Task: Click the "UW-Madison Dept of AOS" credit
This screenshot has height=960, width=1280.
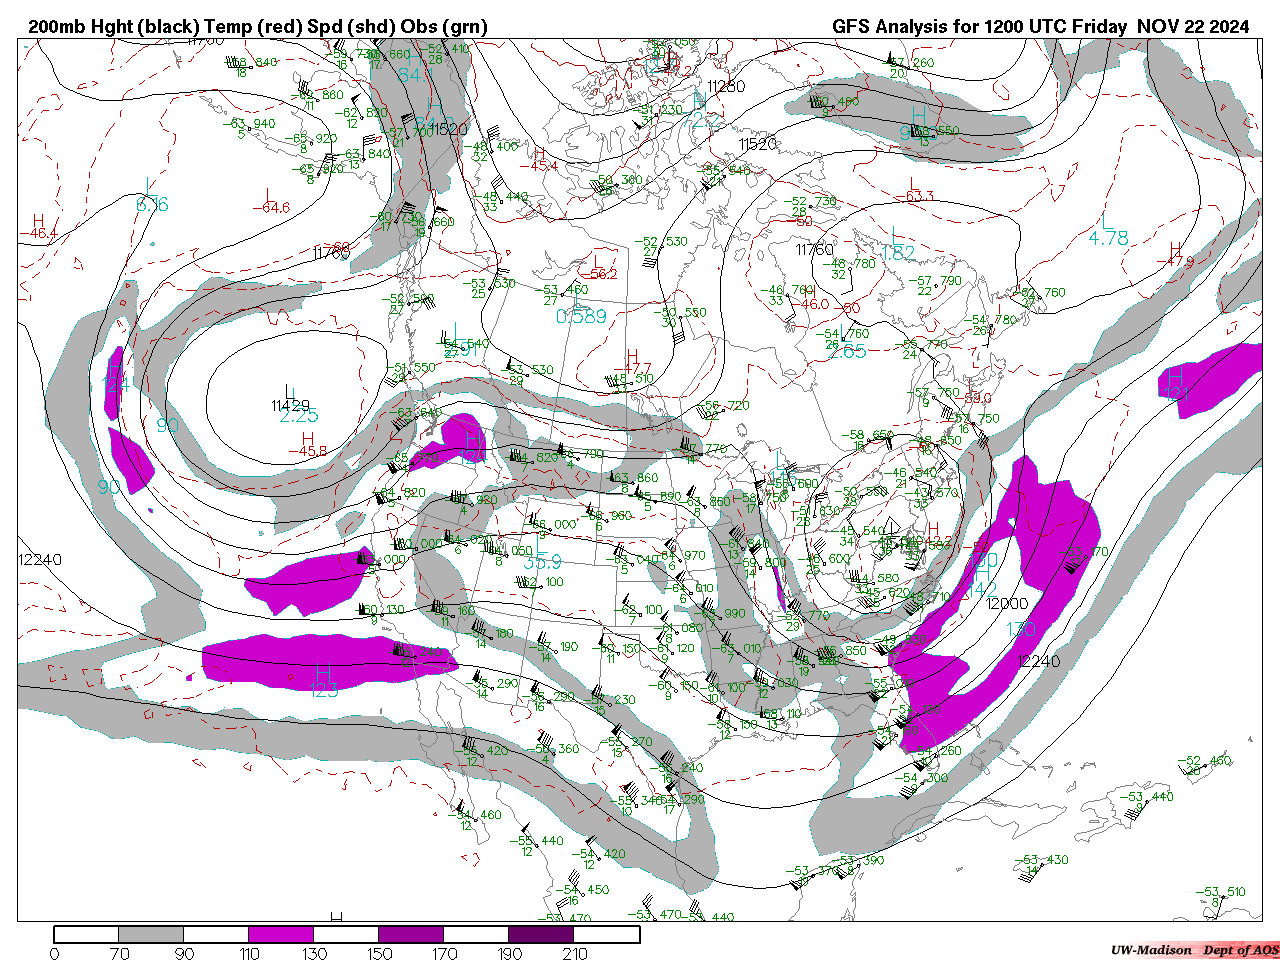Action: tap(1194, 950)
